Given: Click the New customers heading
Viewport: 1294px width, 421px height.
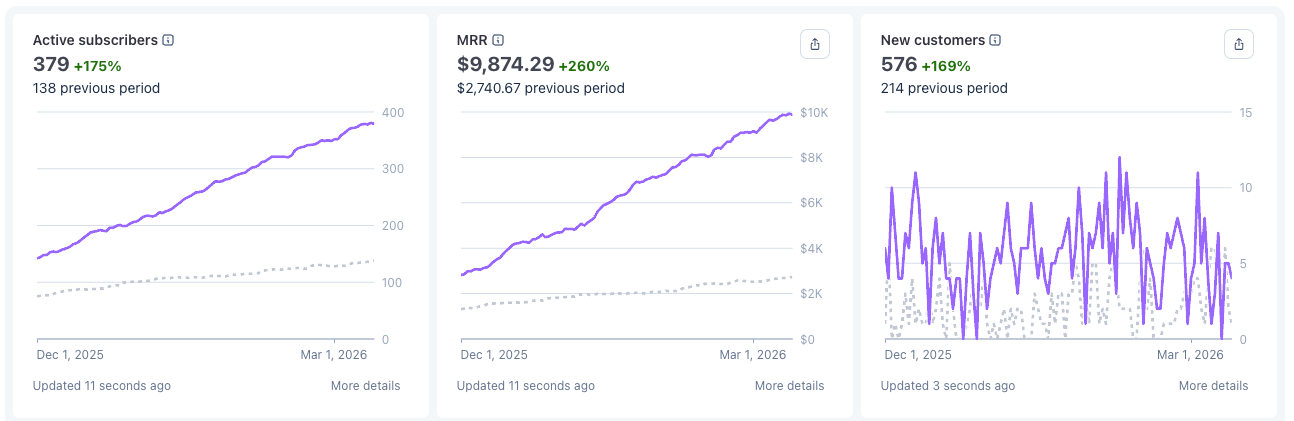Looking at the screenshot, I should (x=933, y=40).
